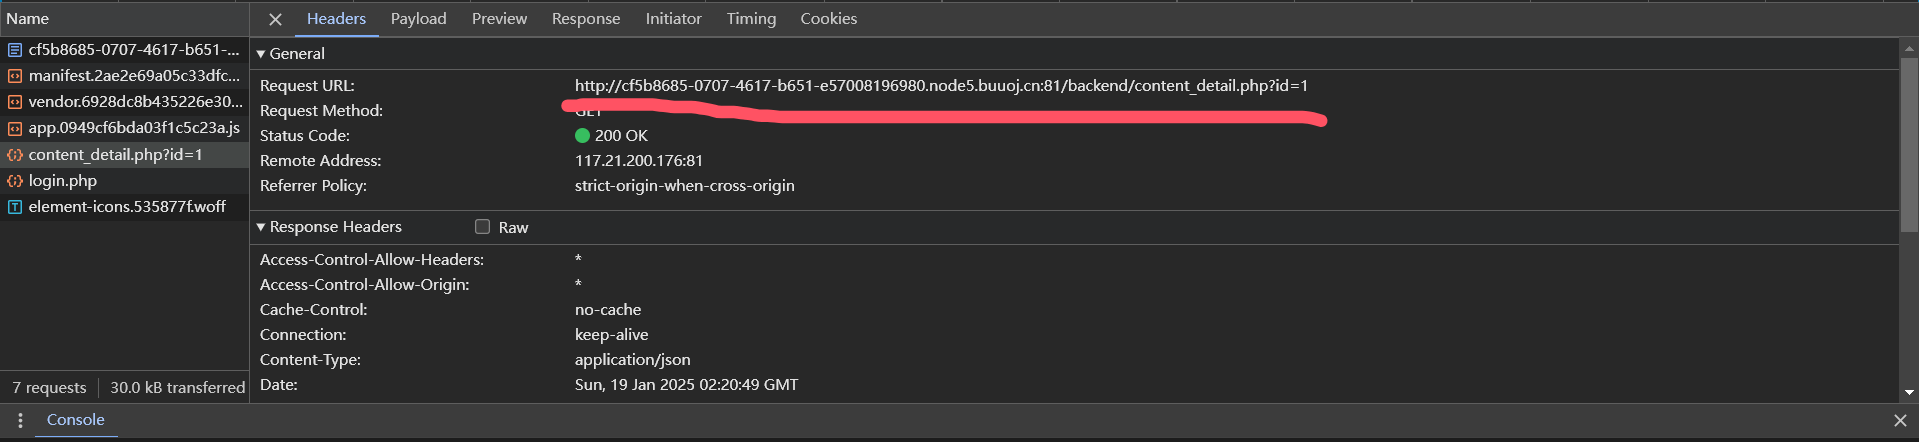
Task: Open the Preview tab
Action: point(499,19)
